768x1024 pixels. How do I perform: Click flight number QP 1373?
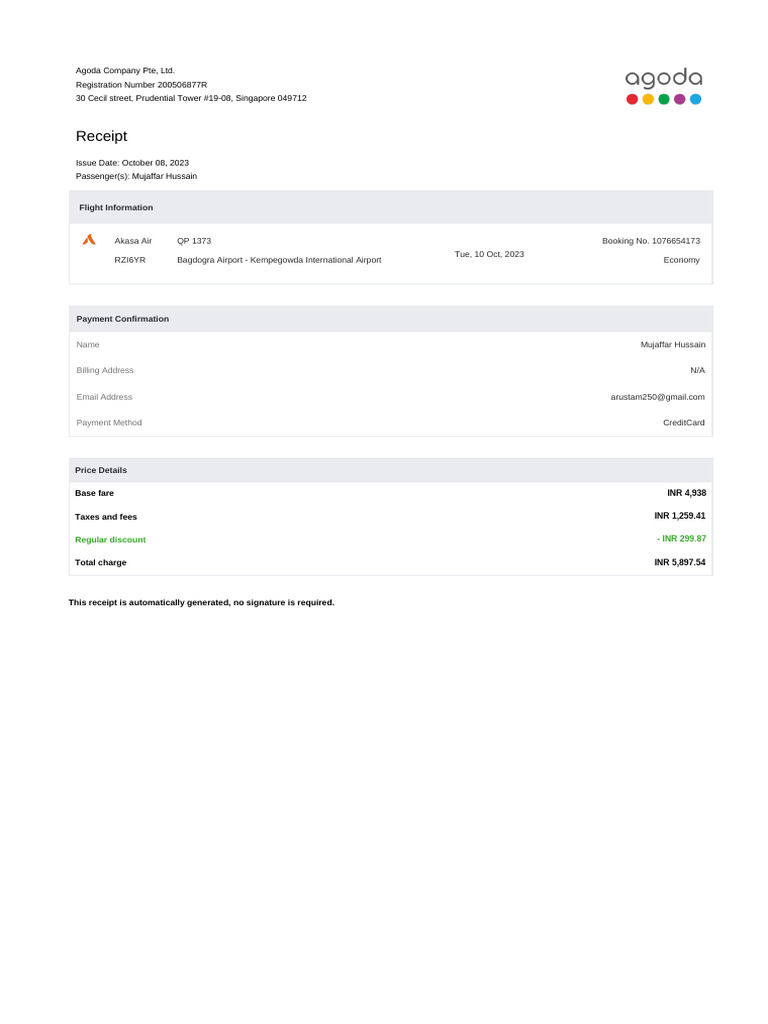click(194, 240)
